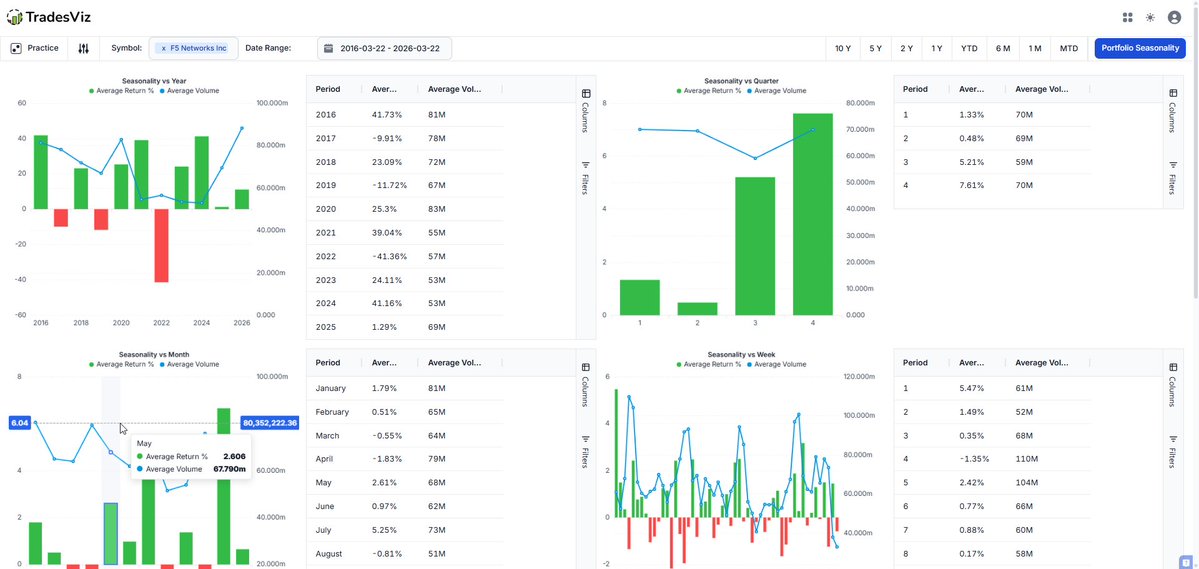Image resolution: width=1199 pixels, height=569 pixels.
Task: Click the help widget icon at bottom corner
Action: coord(1186,563)
